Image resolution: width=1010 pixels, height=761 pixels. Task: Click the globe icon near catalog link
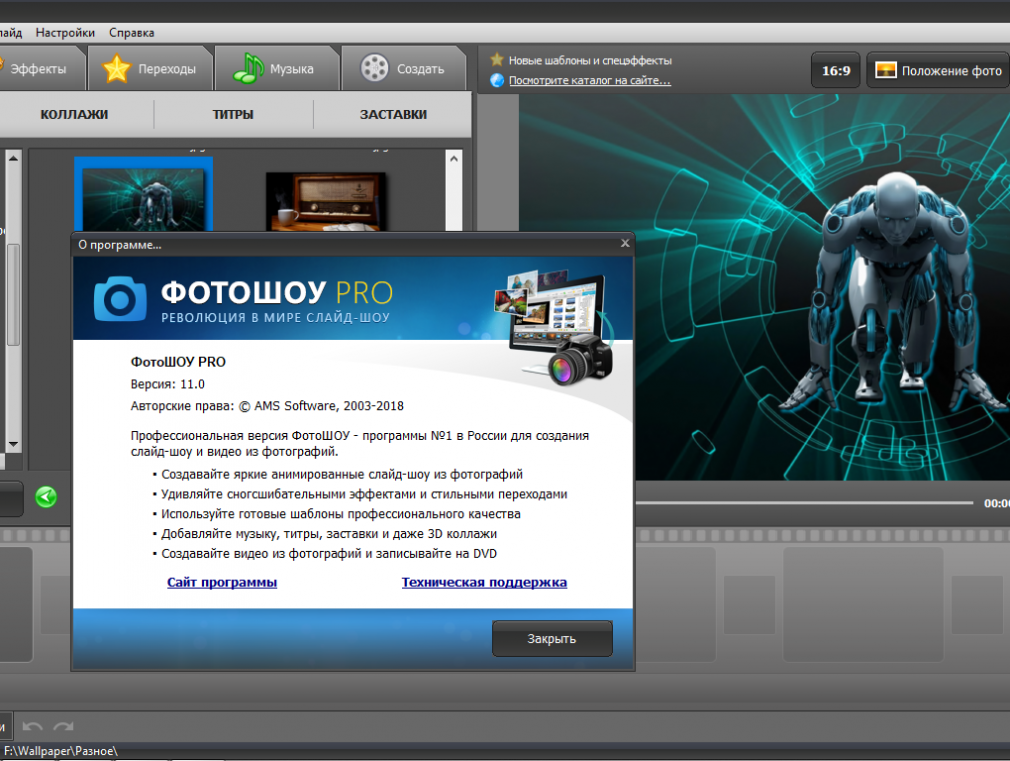point(497,81)
